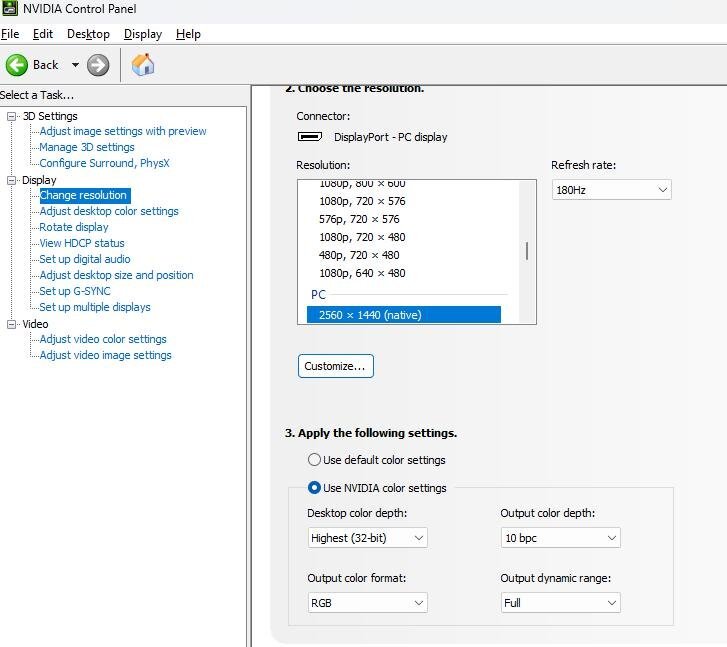727x647 pixels.
Task: Select resolution 1080p, 720 × 576
Action: (362, 201)
